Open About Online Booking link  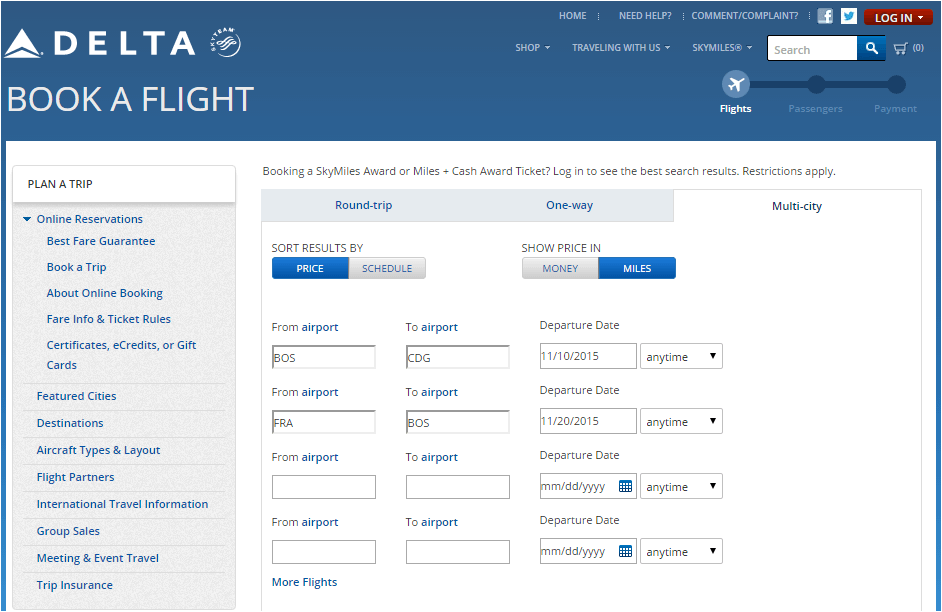[105, 293]
